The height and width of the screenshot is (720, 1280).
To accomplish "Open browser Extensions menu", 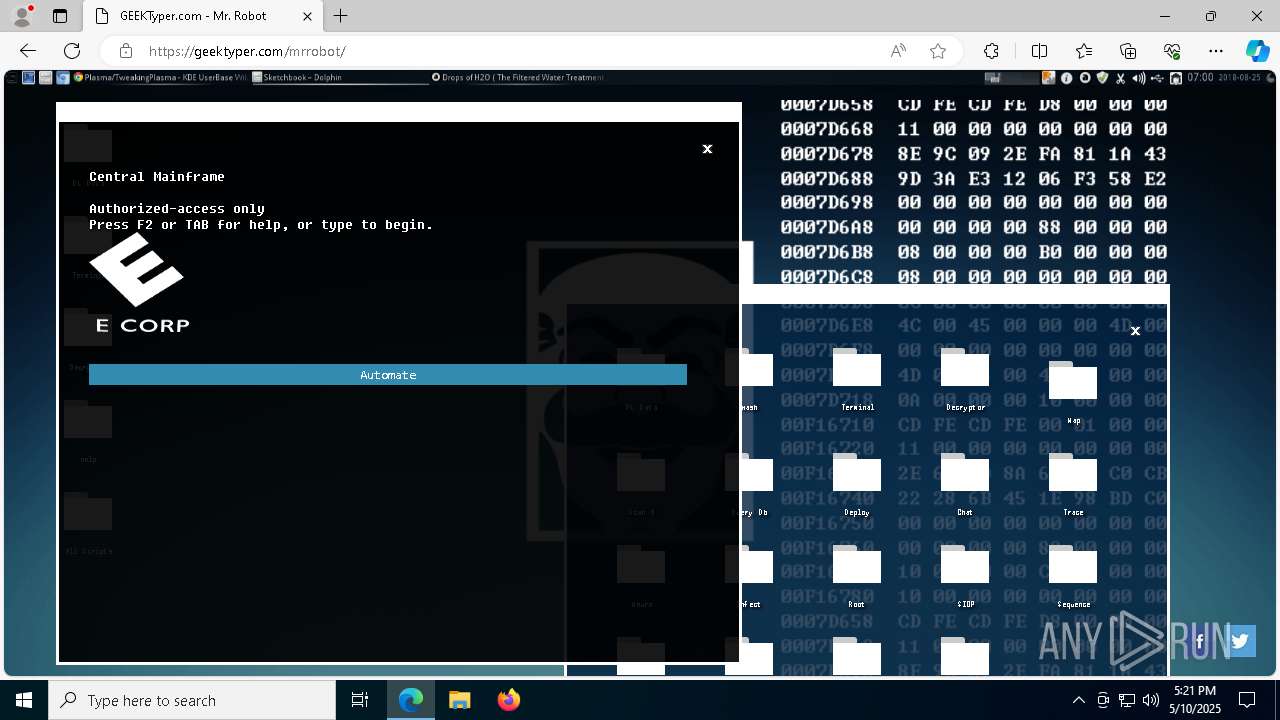I will 991,51.
